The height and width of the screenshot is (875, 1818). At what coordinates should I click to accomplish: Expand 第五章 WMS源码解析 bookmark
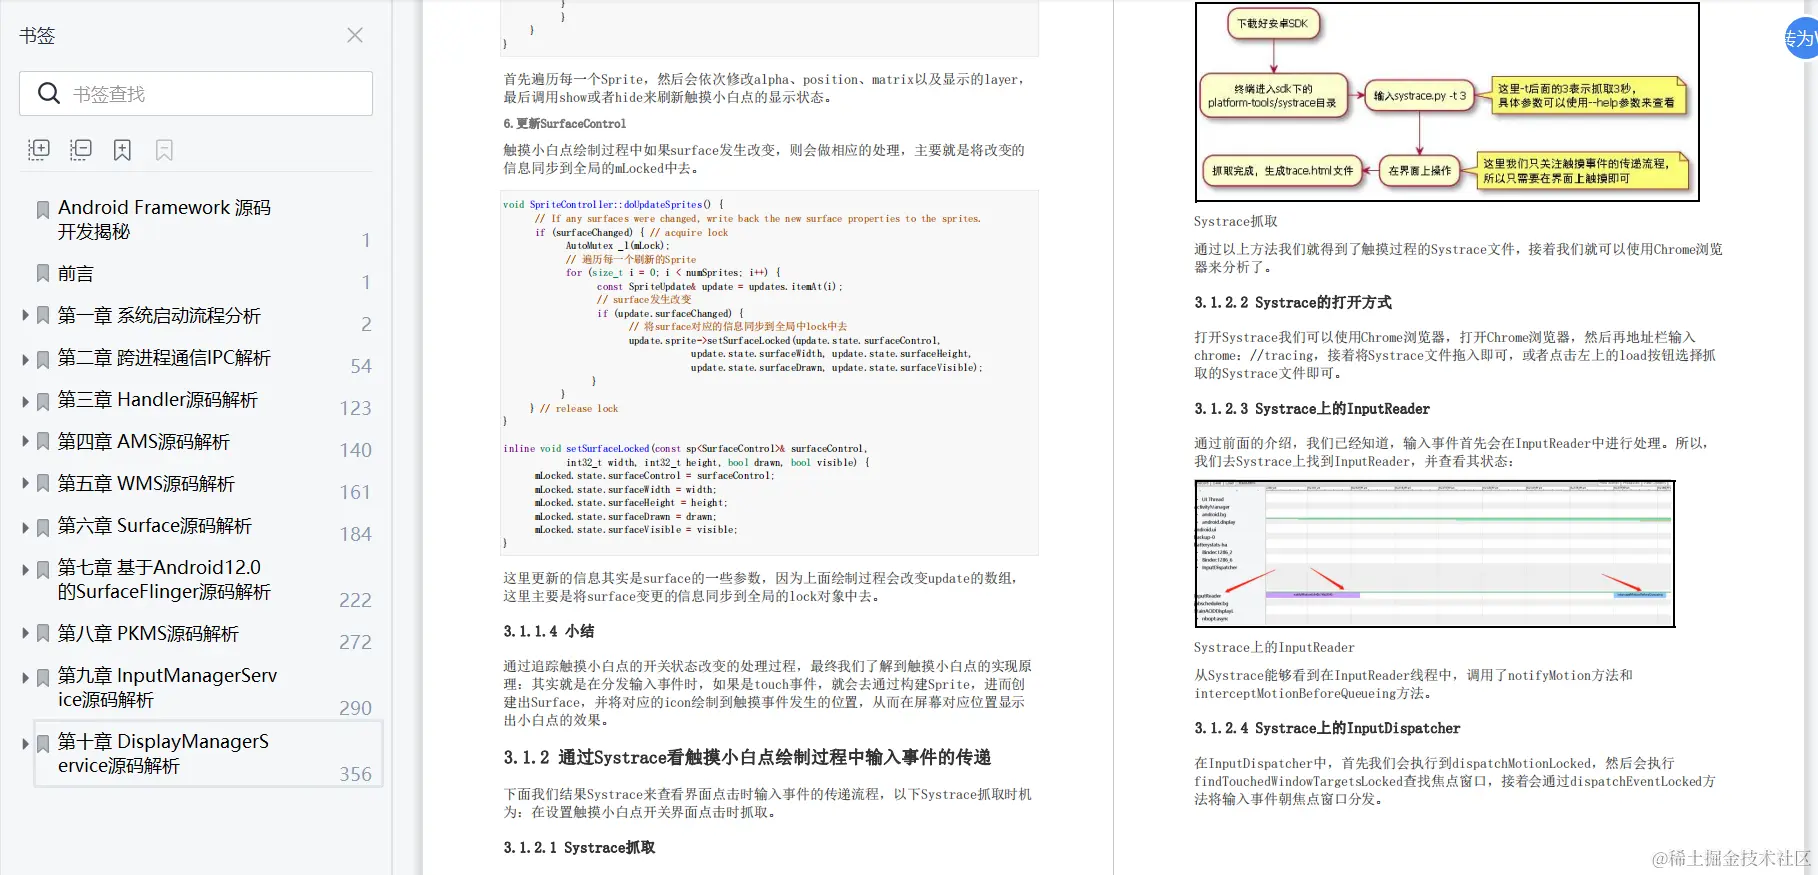26,483
